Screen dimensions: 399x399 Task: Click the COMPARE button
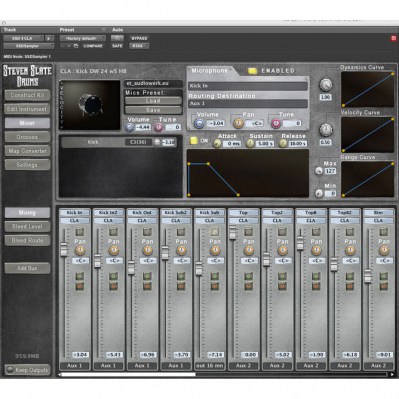(93, 46)
